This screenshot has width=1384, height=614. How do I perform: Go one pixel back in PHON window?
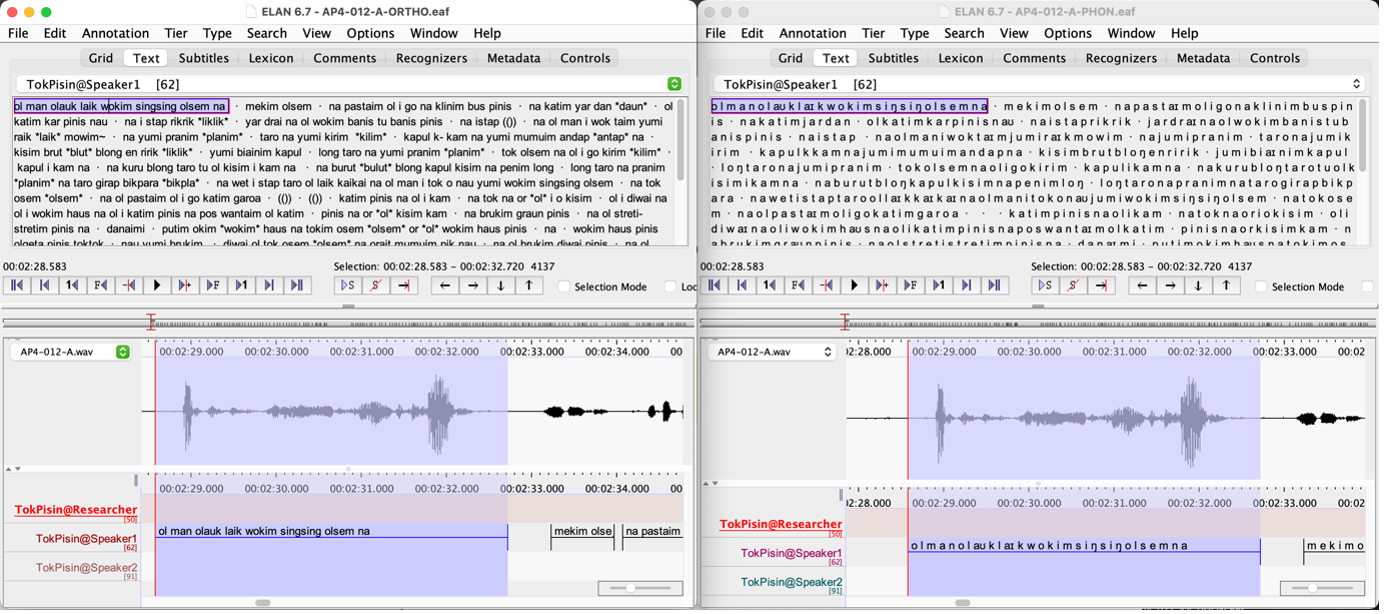point(826,286)
